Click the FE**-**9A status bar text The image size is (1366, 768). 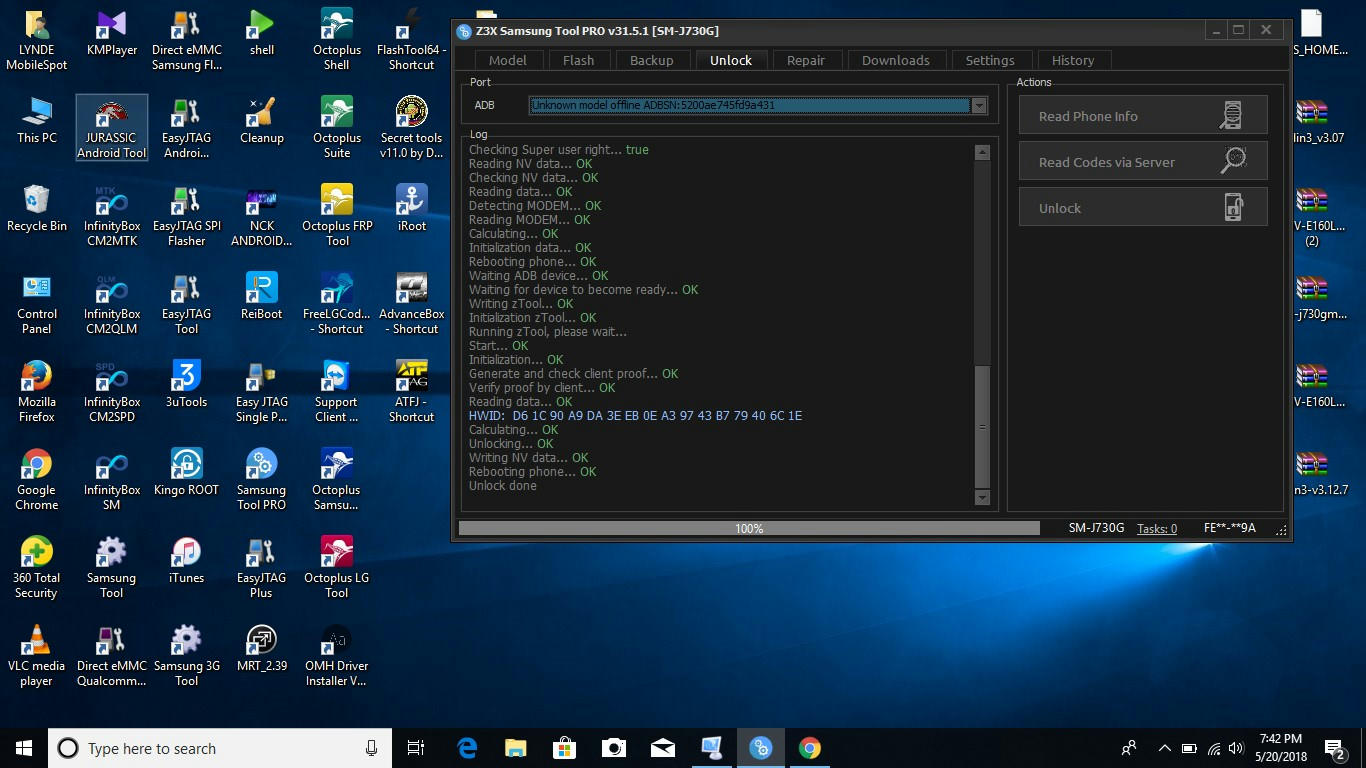click(x=1230, y=528)
